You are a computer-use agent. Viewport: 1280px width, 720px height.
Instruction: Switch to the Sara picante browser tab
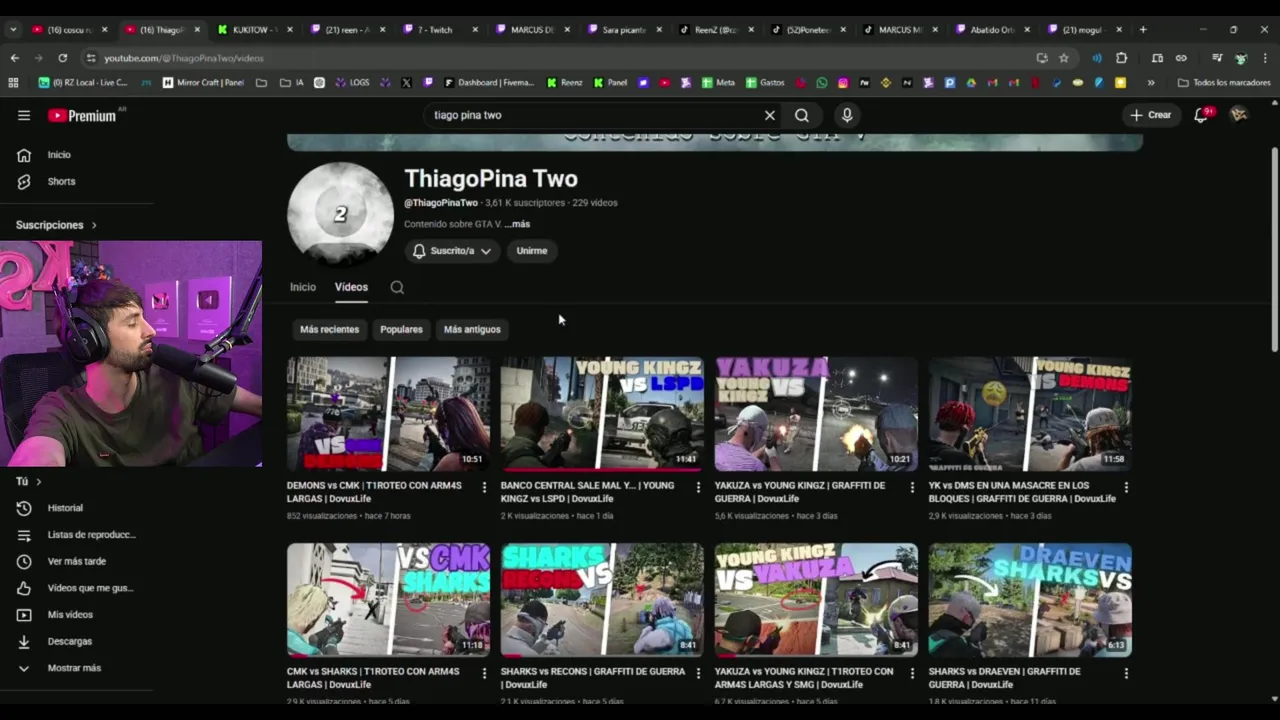point(624,30)
